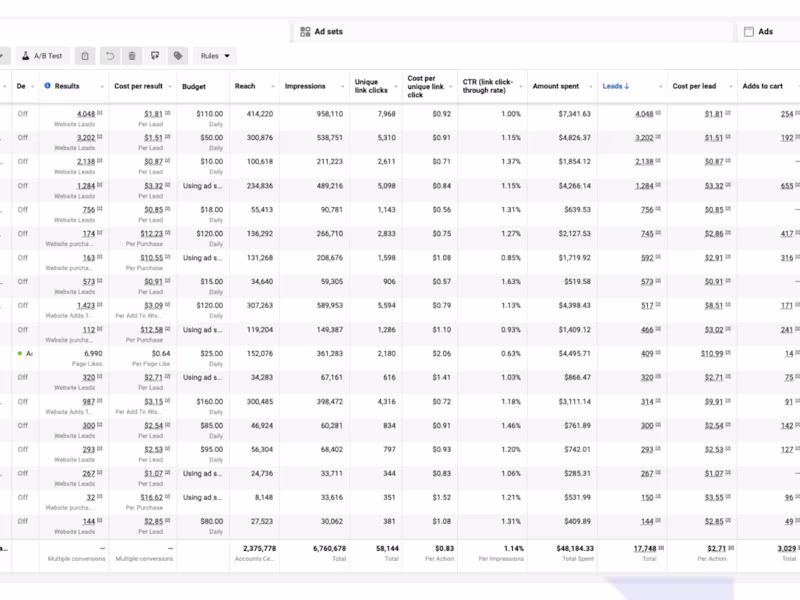Click small icon beside 150 in Leads column
The image size is (800, 600).
[658, 496]
